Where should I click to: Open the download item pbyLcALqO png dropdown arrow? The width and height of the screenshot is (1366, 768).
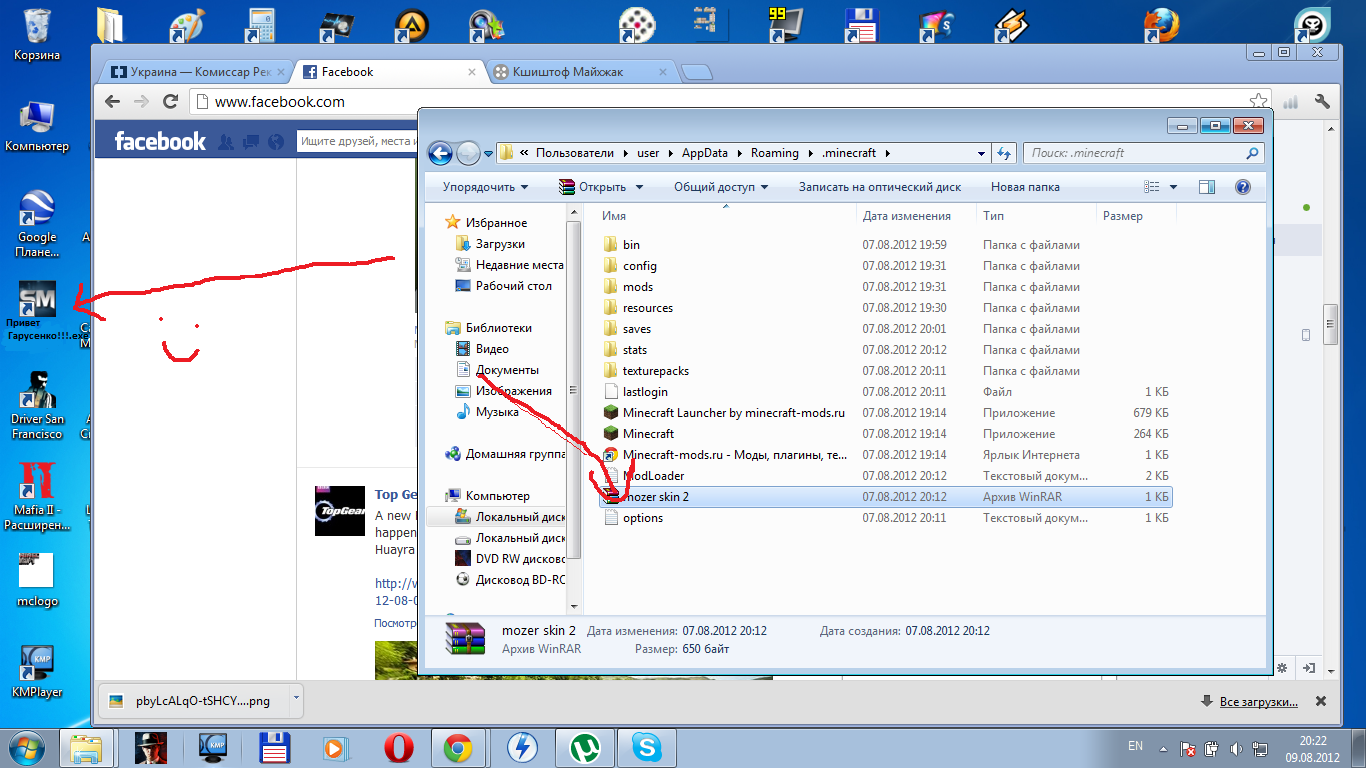pos(295,701)
